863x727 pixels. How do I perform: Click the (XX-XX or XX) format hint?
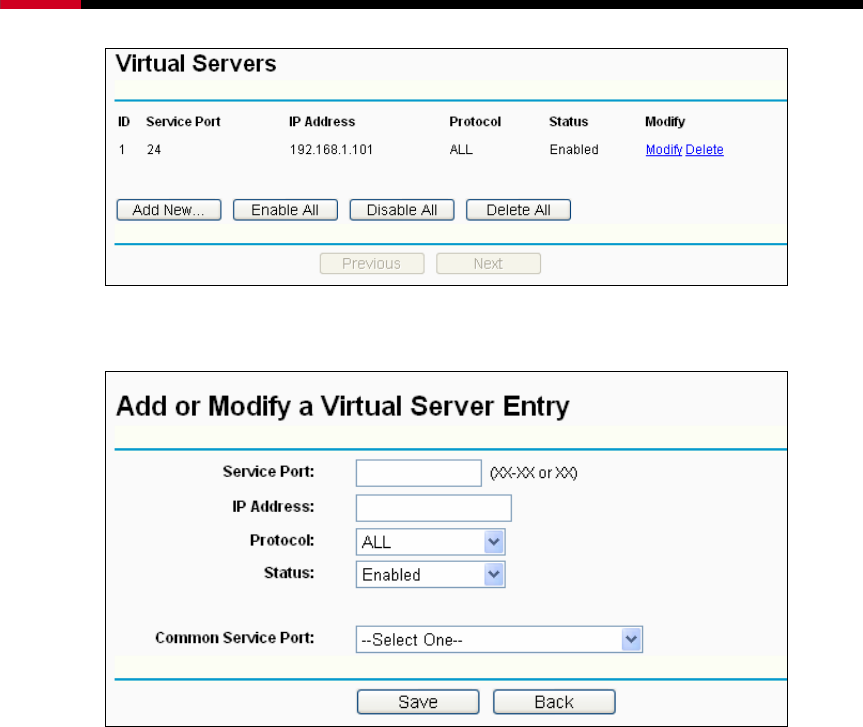(x=534, y=473)
